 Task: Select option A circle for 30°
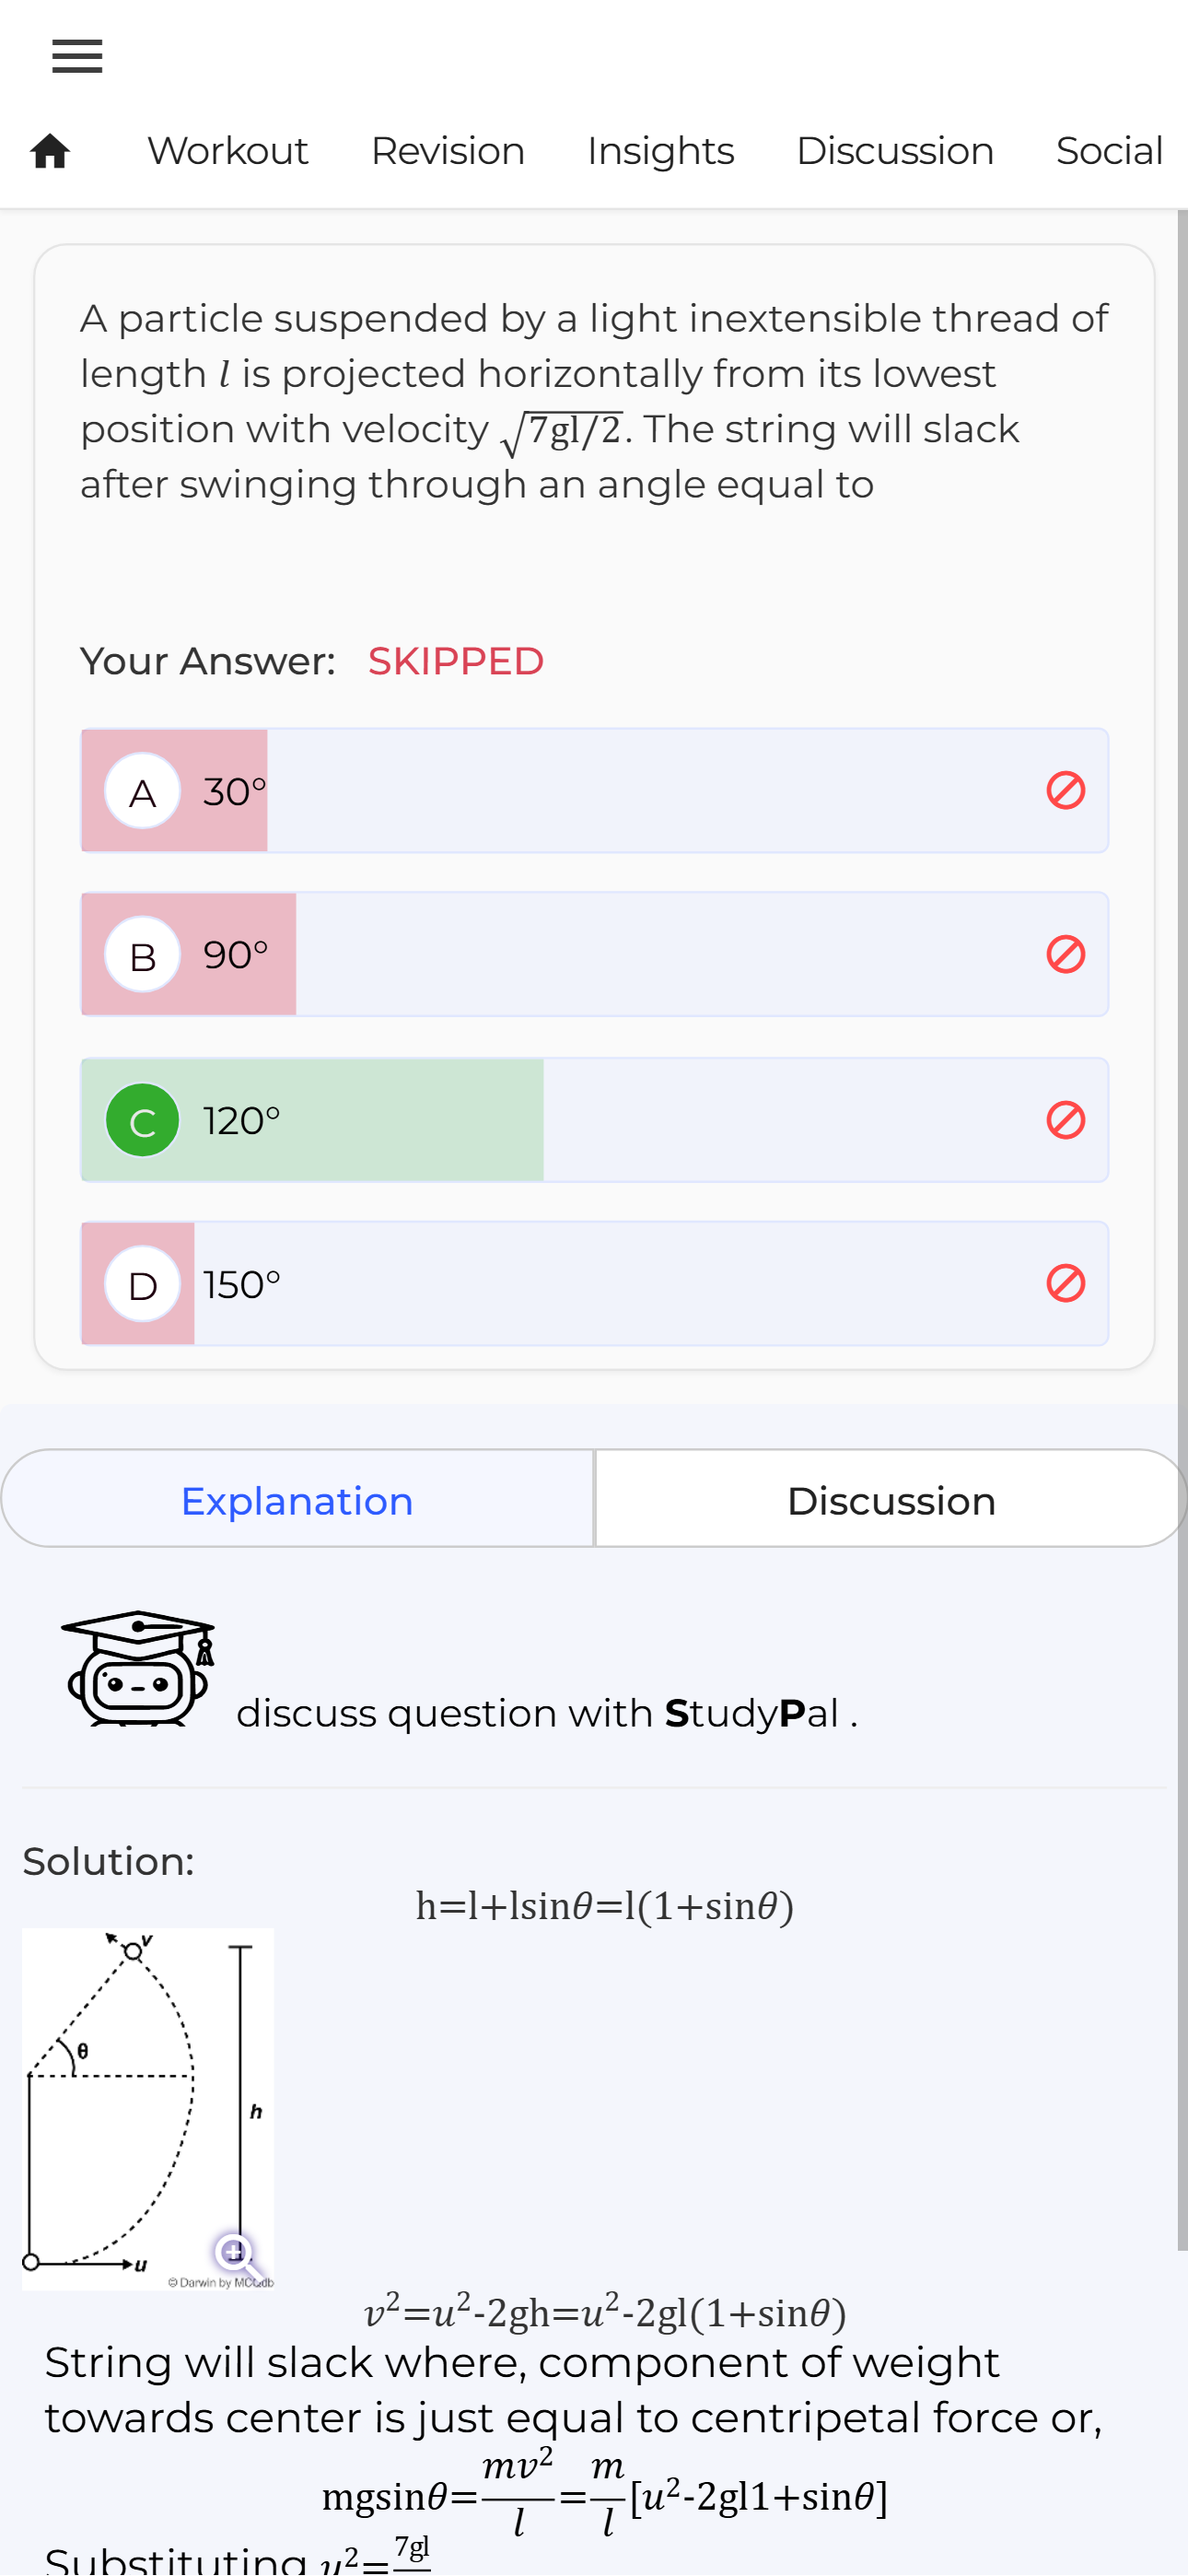[x=143, y=791]
